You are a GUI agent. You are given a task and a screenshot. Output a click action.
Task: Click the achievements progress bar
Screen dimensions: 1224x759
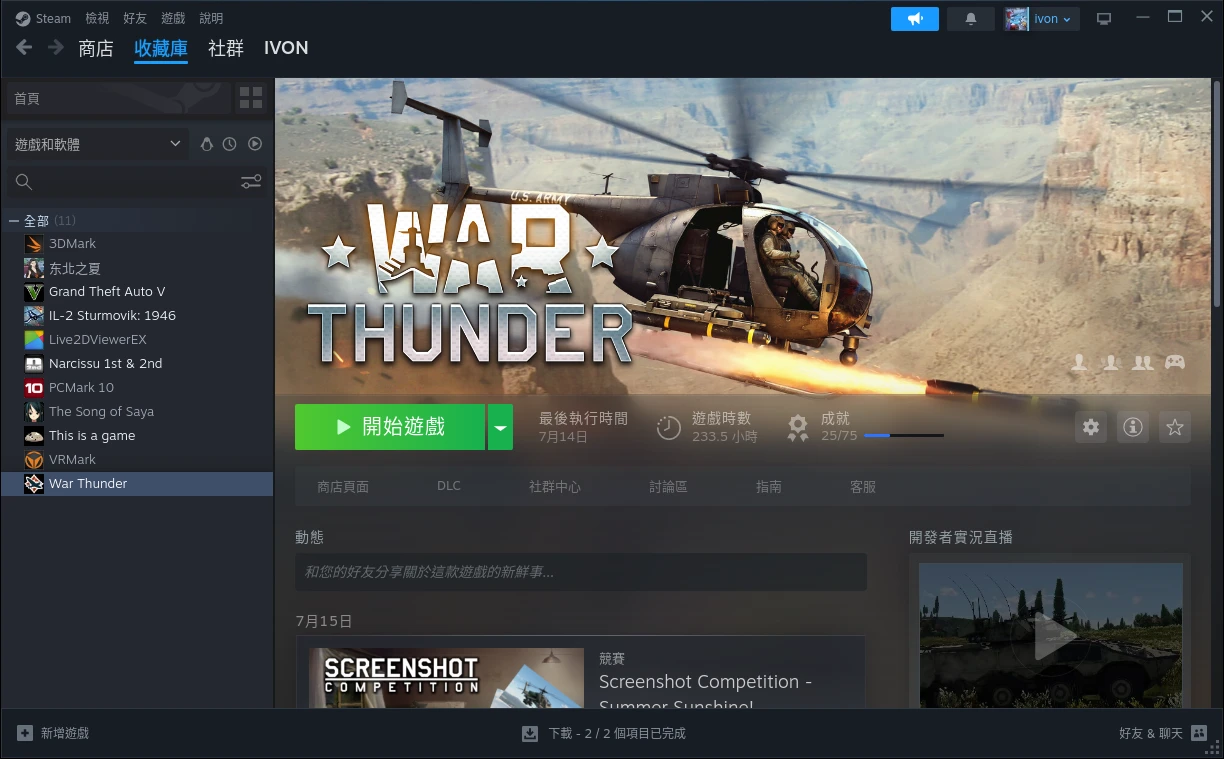[903, 436]
